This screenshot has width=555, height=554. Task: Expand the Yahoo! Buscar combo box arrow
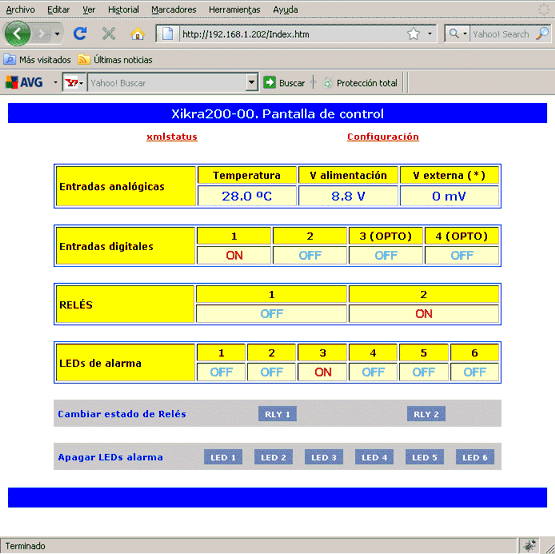(x=251, y=83)
